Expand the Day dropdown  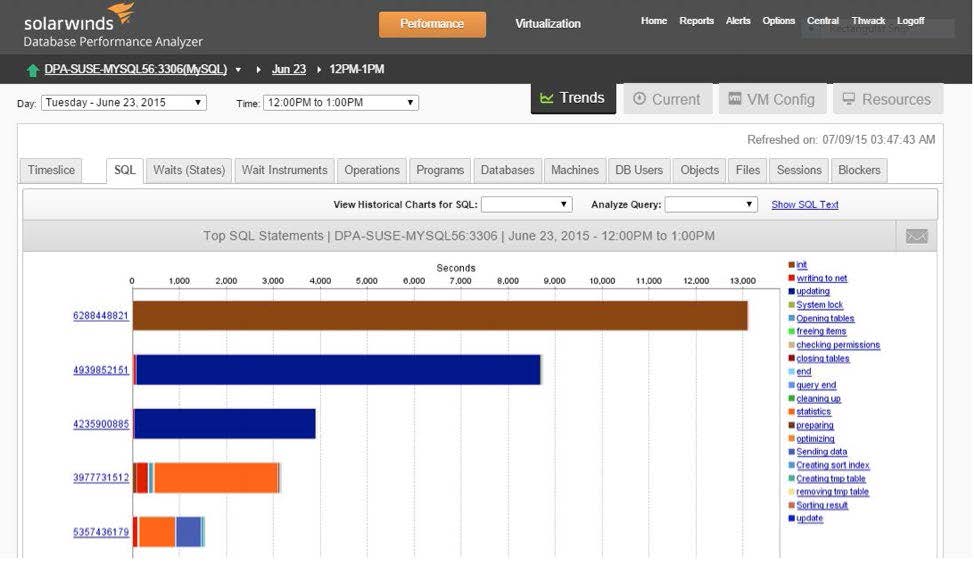coord(124,103)
